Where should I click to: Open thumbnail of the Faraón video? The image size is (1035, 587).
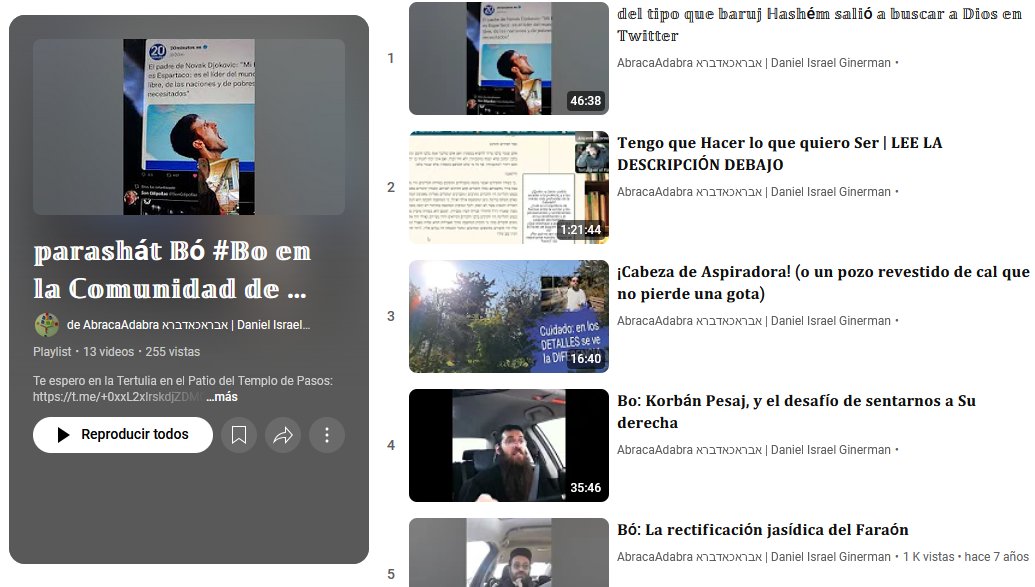[x=509, y=553]
